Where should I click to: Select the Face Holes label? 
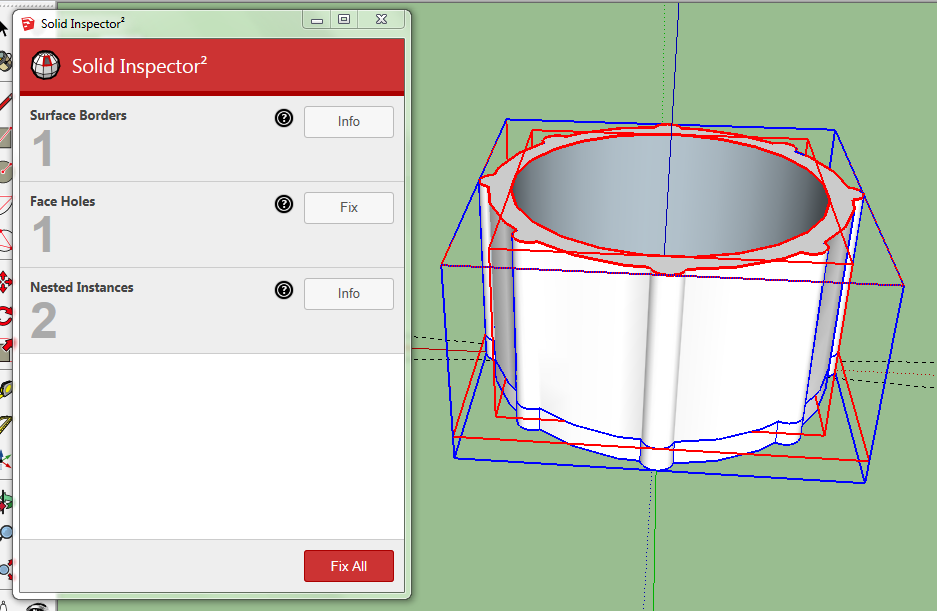tap(63, 201)
